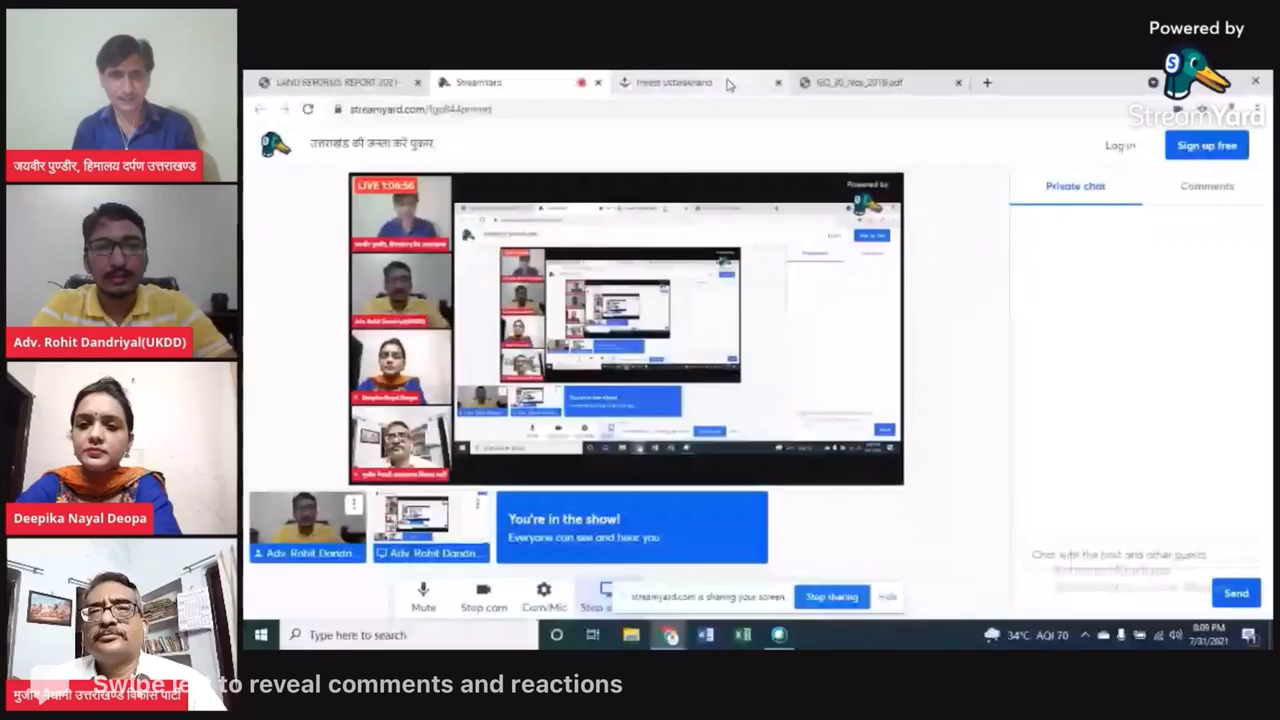Image resolution: width=1280 pixels, height=720 pixels.
Task: Open the Cam/Mic settings gear
Action: pyautogui.click(x=543, y=596)
